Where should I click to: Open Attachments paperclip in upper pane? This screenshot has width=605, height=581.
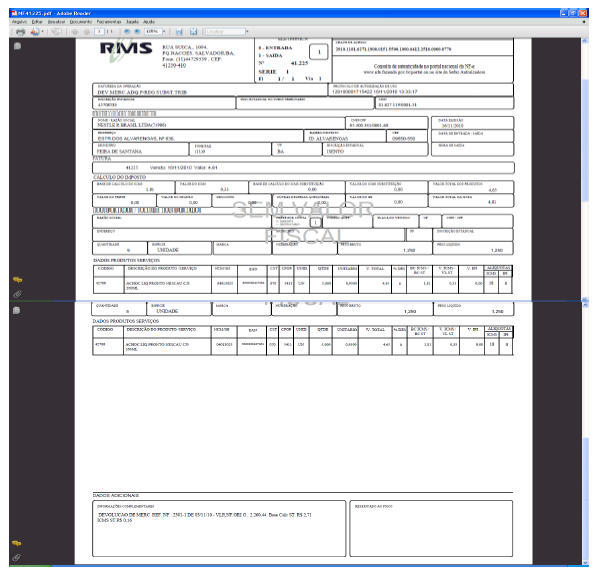pos(17,294)
